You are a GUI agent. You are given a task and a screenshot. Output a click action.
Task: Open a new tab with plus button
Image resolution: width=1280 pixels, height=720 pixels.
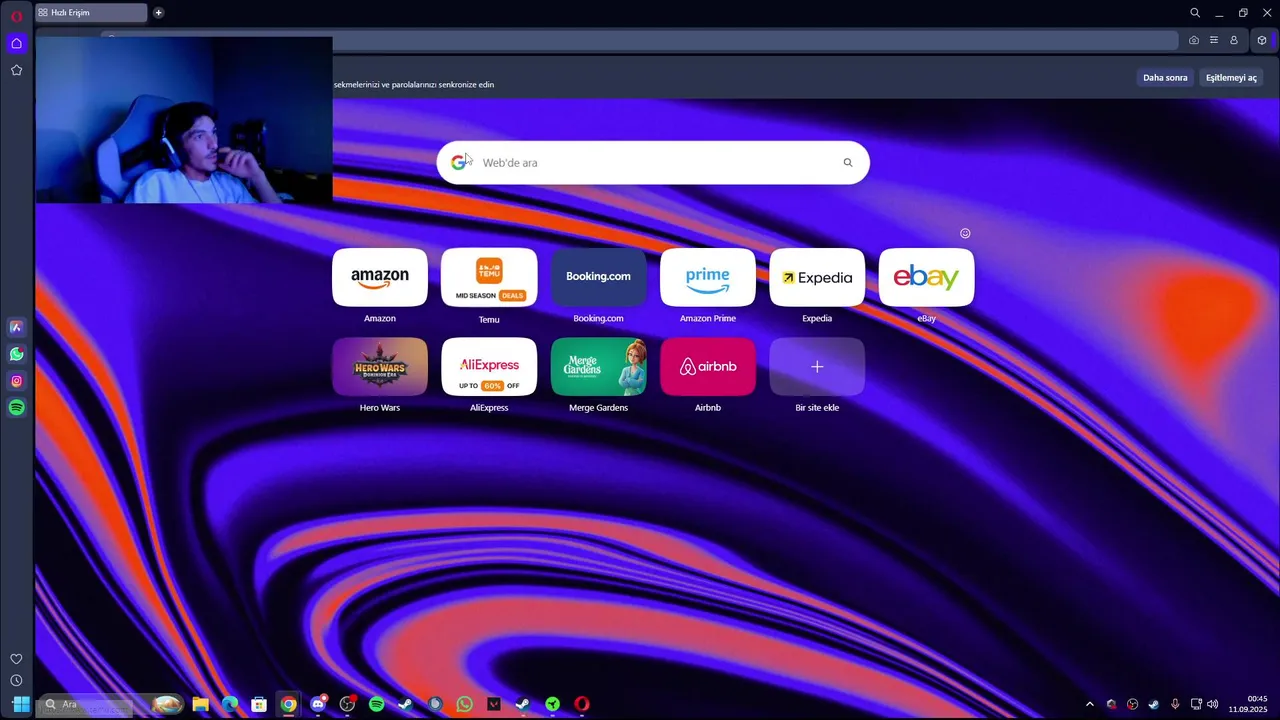[158, 13]
